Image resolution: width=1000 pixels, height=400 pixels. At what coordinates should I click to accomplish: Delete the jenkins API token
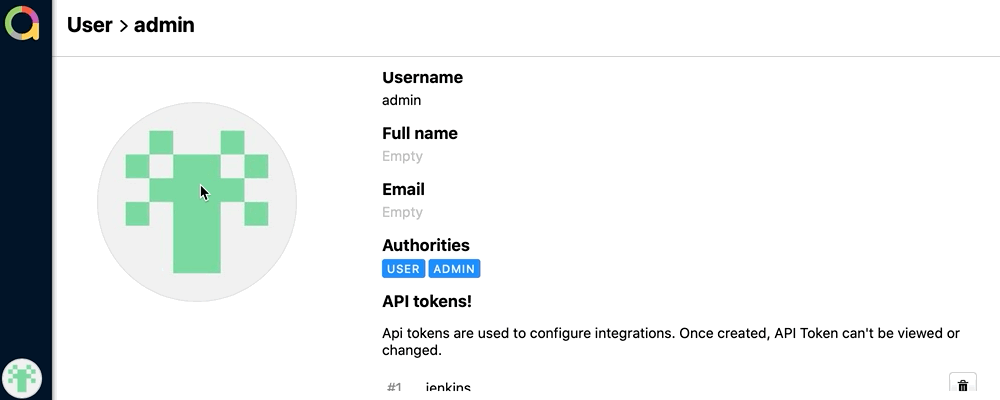(962, 386)
